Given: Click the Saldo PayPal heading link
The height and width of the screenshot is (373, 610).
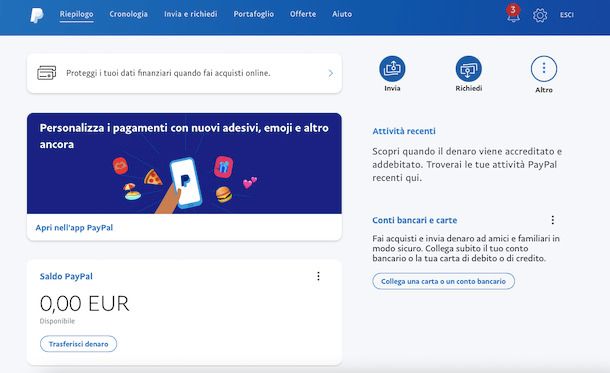Looking at the screenshot, I should (x=66, y=277).
